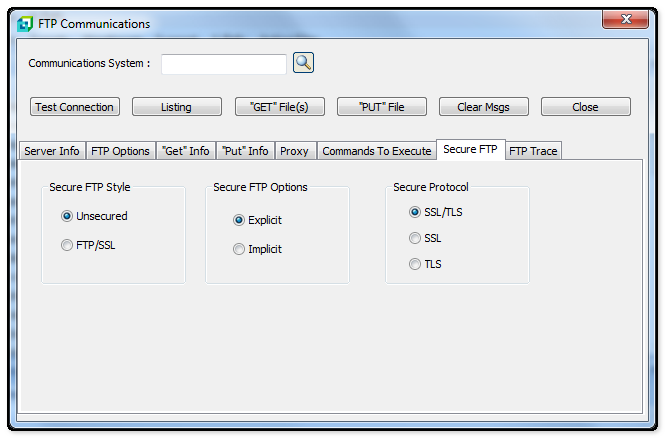Click the magnifying glass search icon
The width and height of the screenshot is (665, 438).
click(303, 63)
